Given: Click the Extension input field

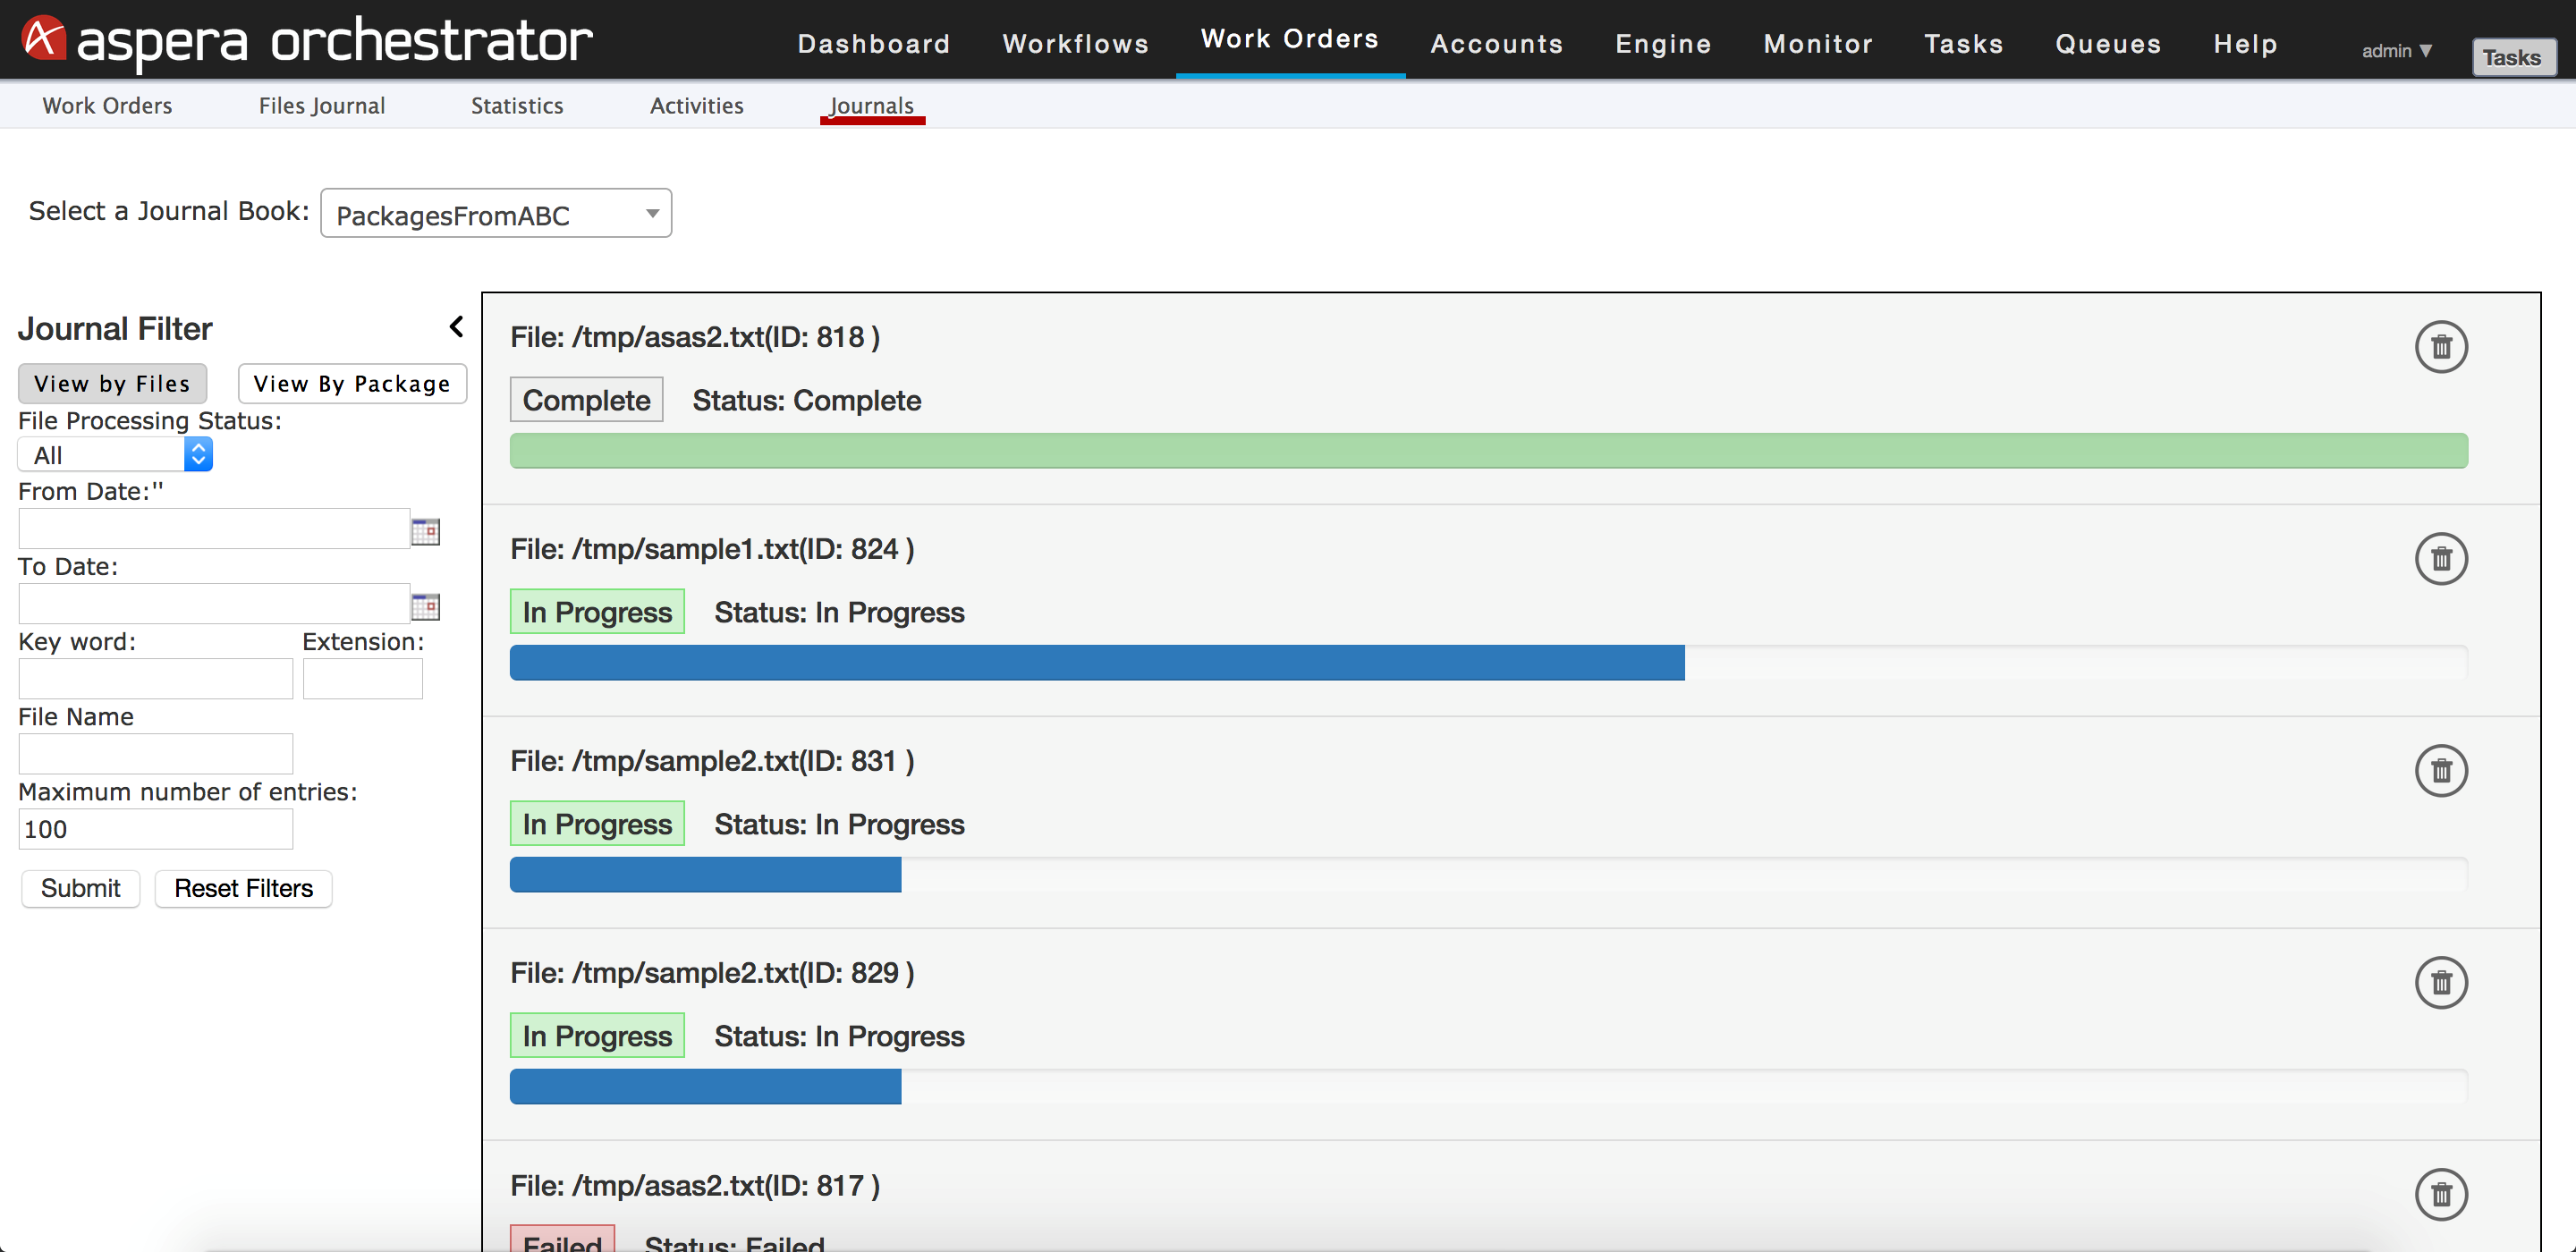Looking at the screenshot, I should (x=362, y=678).
